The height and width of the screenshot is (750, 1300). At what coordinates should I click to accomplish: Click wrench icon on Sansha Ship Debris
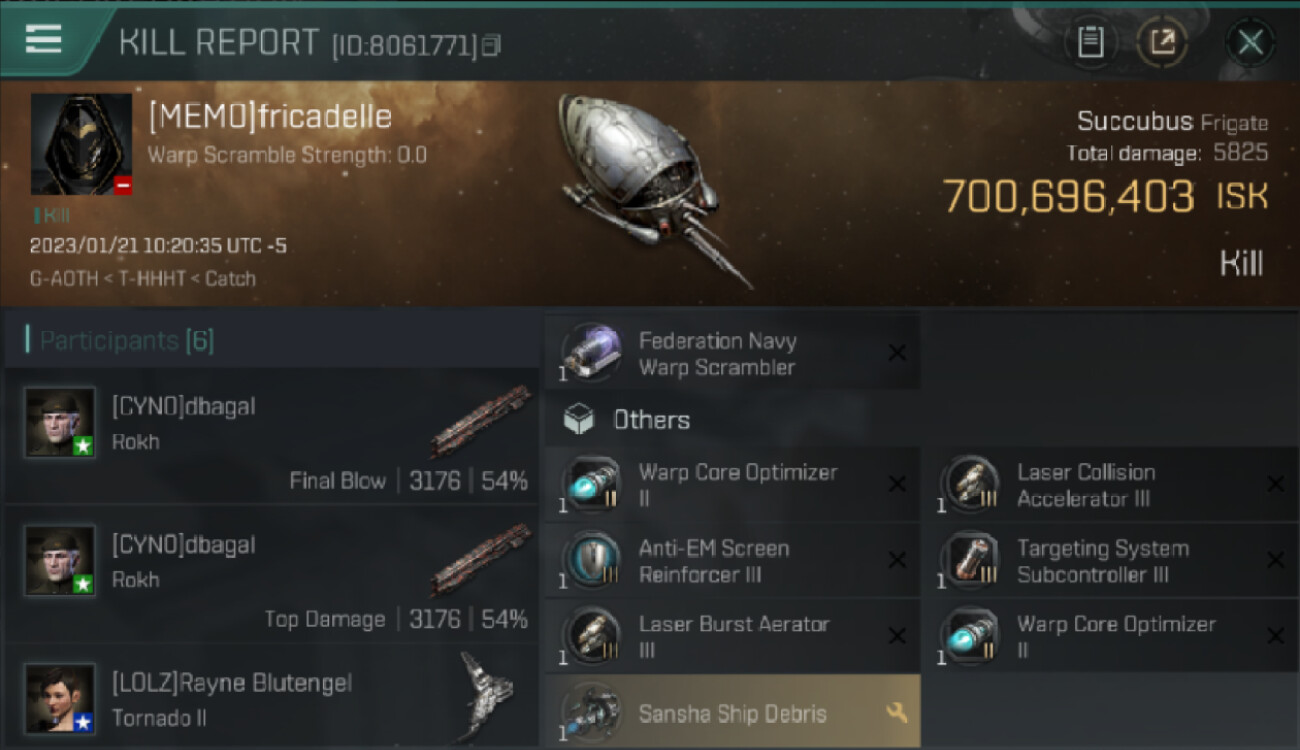[897, 713]
